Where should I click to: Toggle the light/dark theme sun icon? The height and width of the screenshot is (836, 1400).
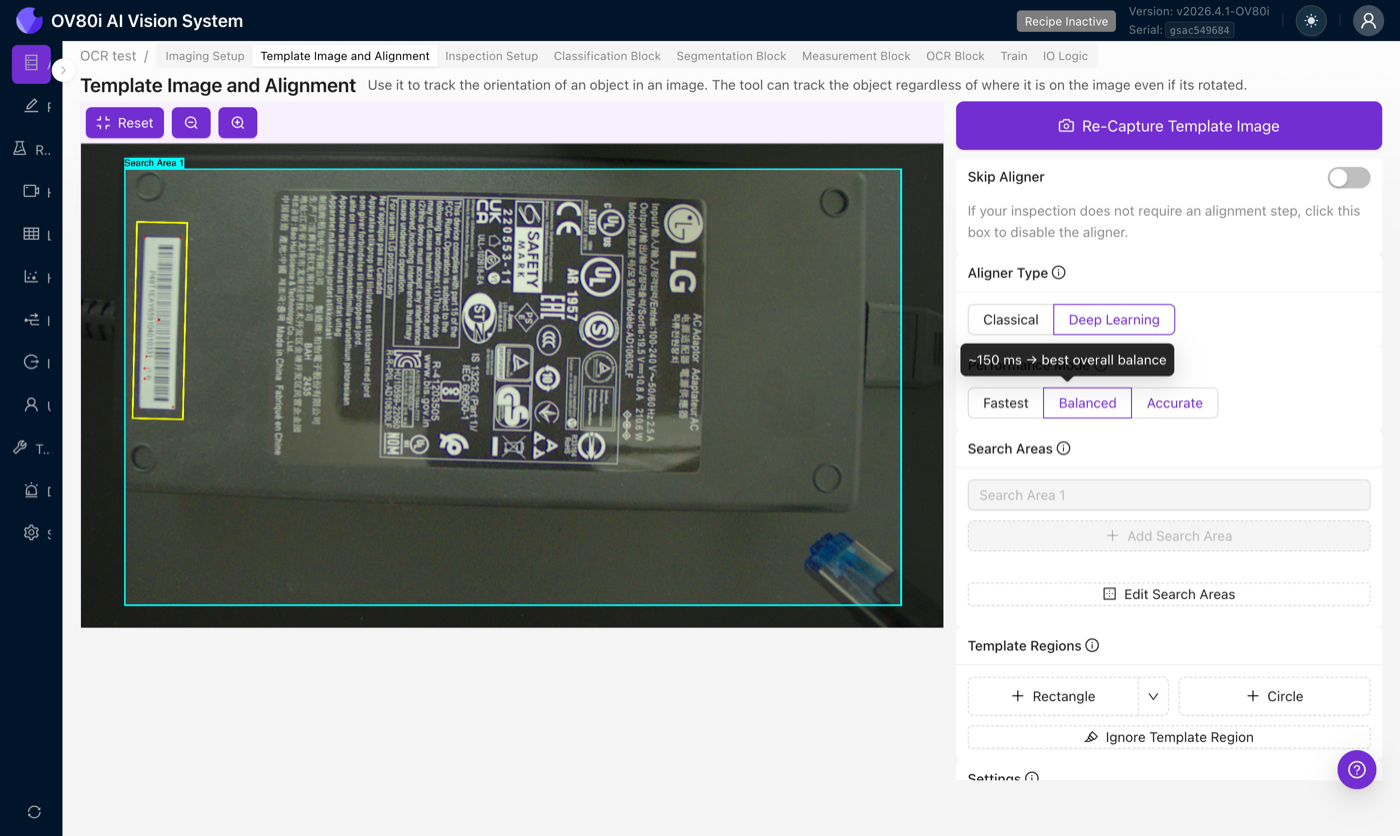1311,21
